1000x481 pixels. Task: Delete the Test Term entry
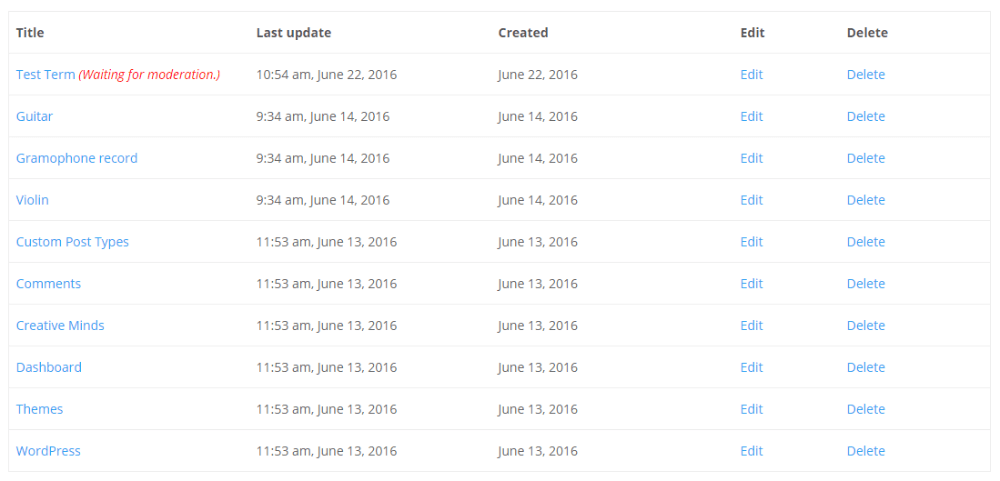pyautogui.click(x=865, y=75)
